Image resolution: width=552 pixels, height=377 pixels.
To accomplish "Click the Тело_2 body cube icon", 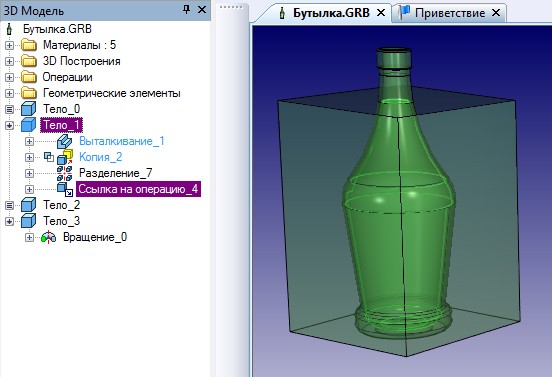I will [29, 205].
